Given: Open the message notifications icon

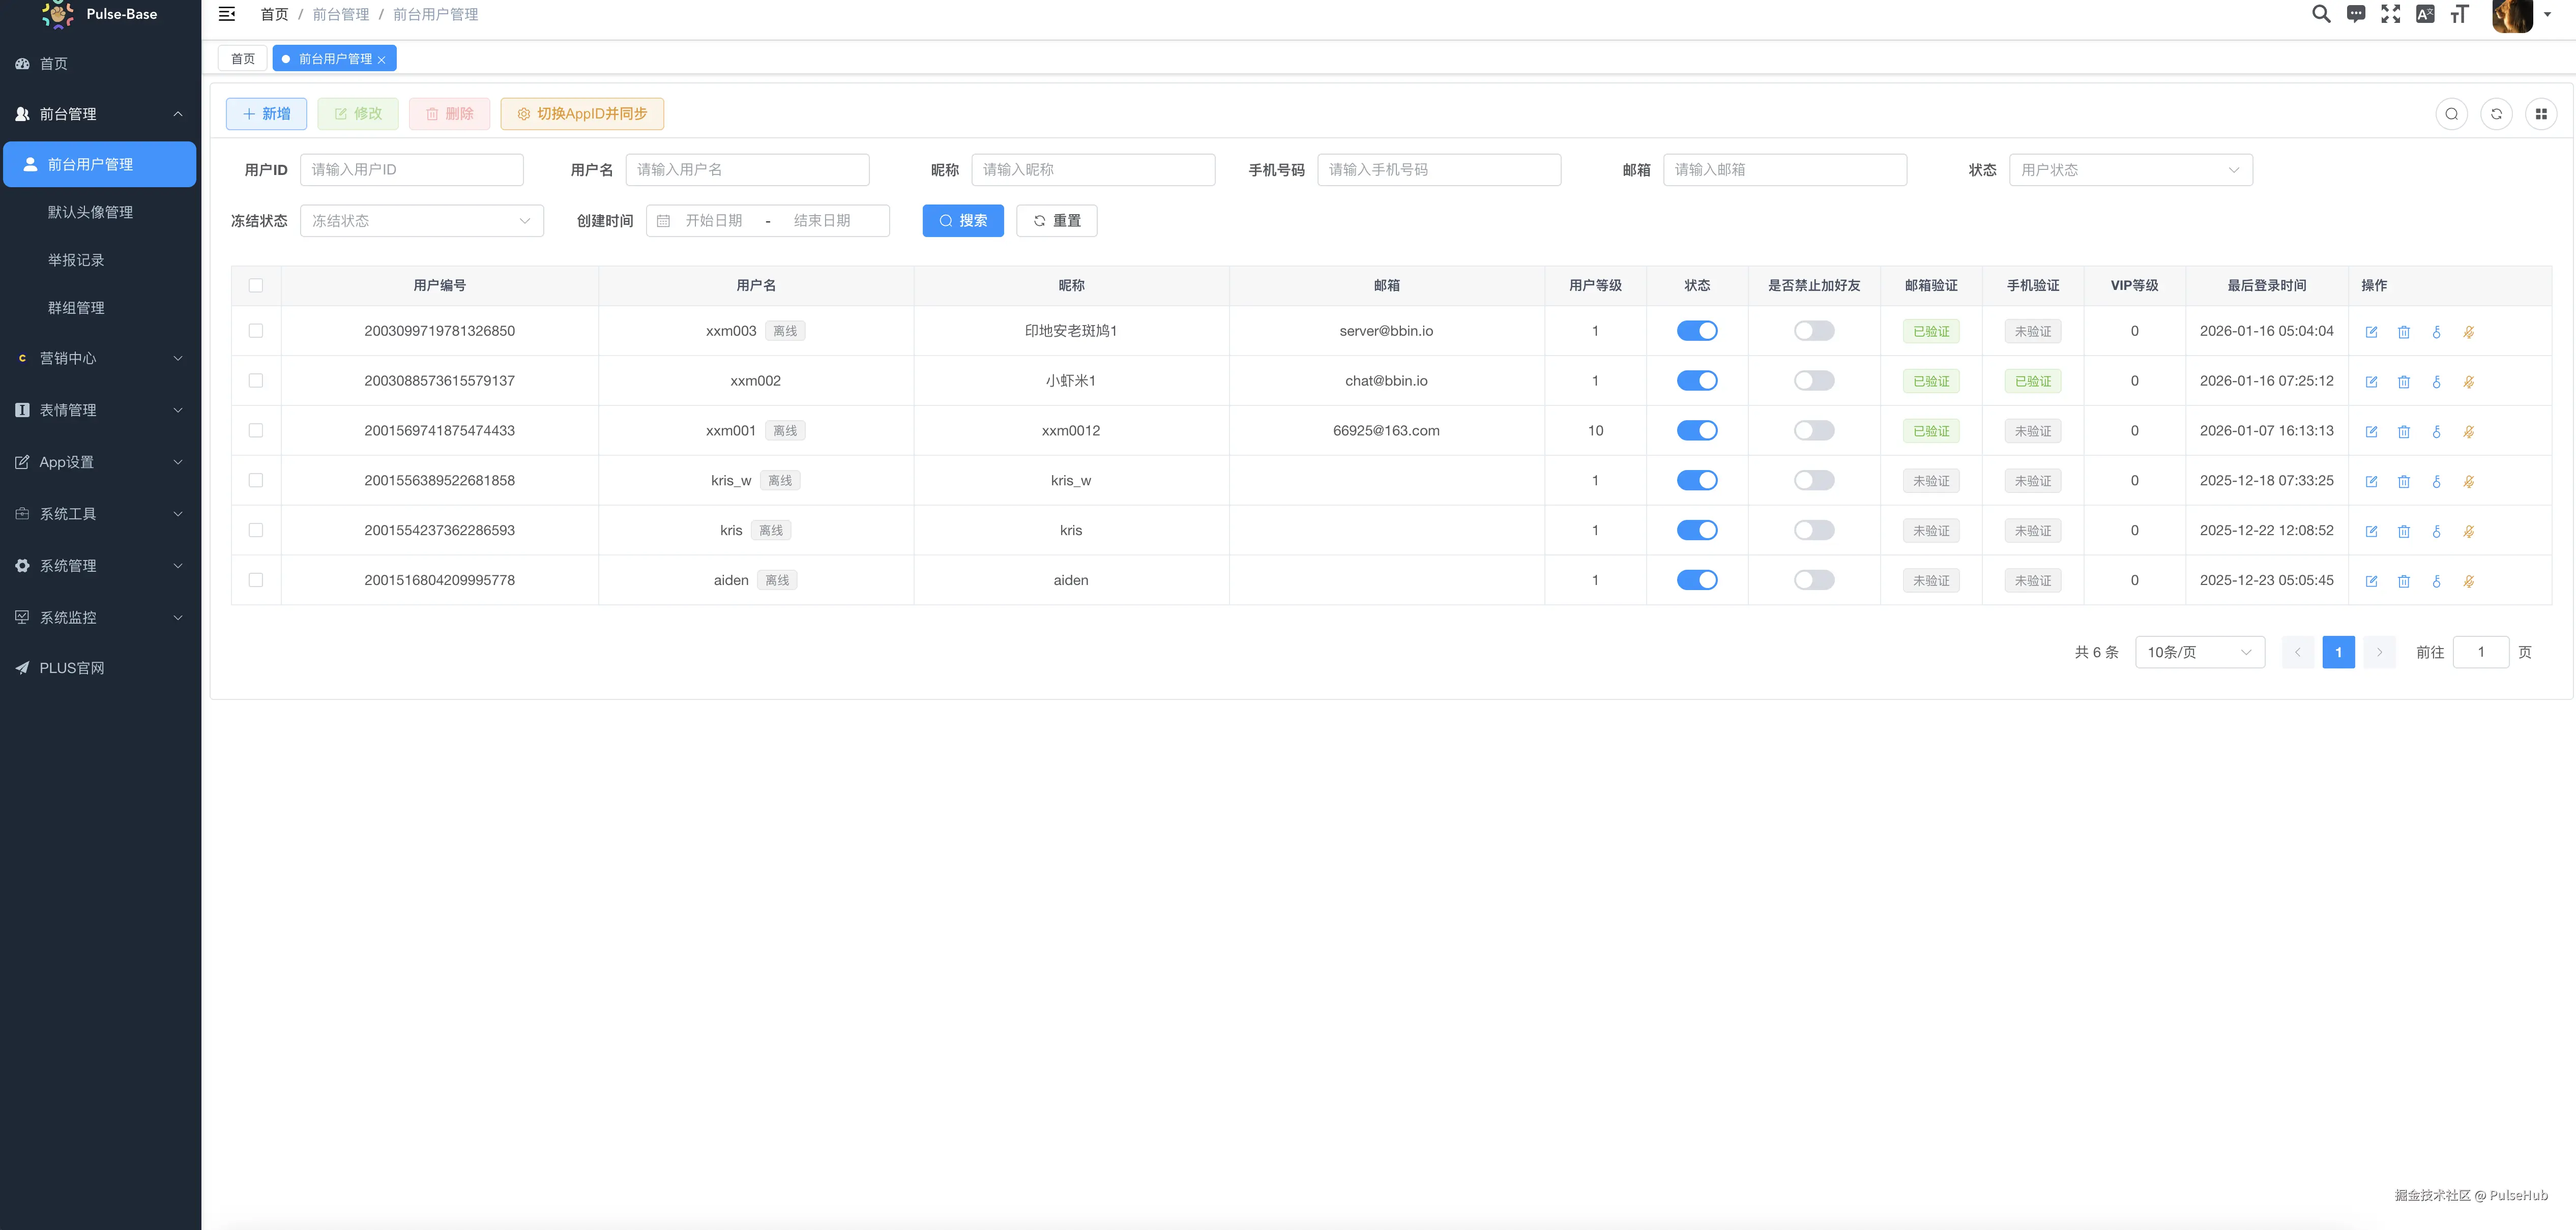Looking at the screenshot, I should (x=2356, y=14).
